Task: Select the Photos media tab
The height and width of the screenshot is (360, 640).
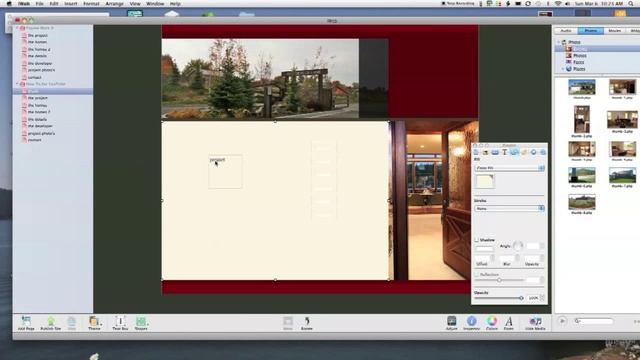Action: [x=591, y=31]
